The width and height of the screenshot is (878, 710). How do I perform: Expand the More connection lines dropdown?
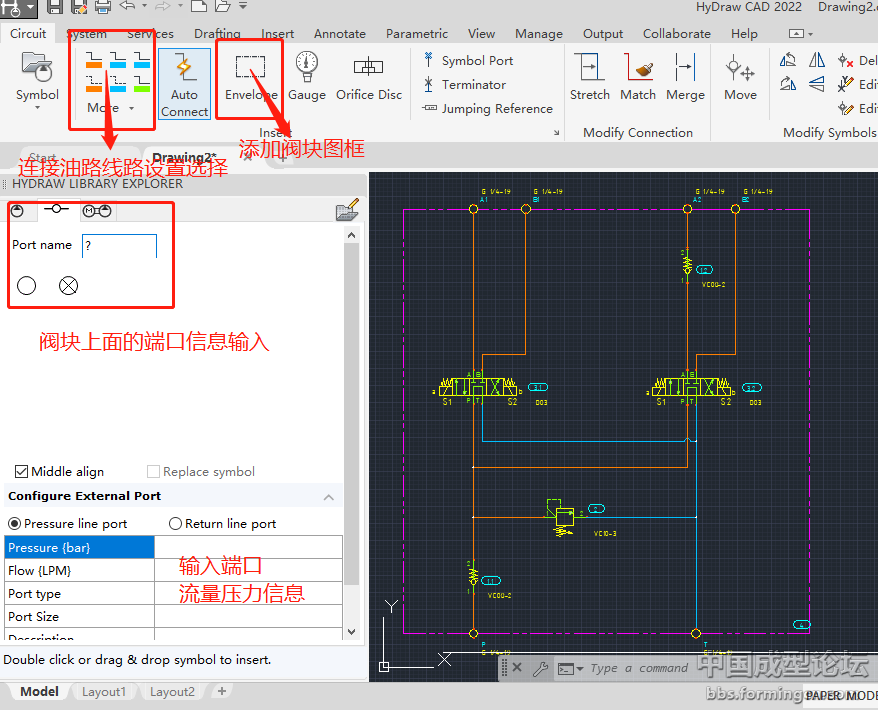[x=110, y=108]
